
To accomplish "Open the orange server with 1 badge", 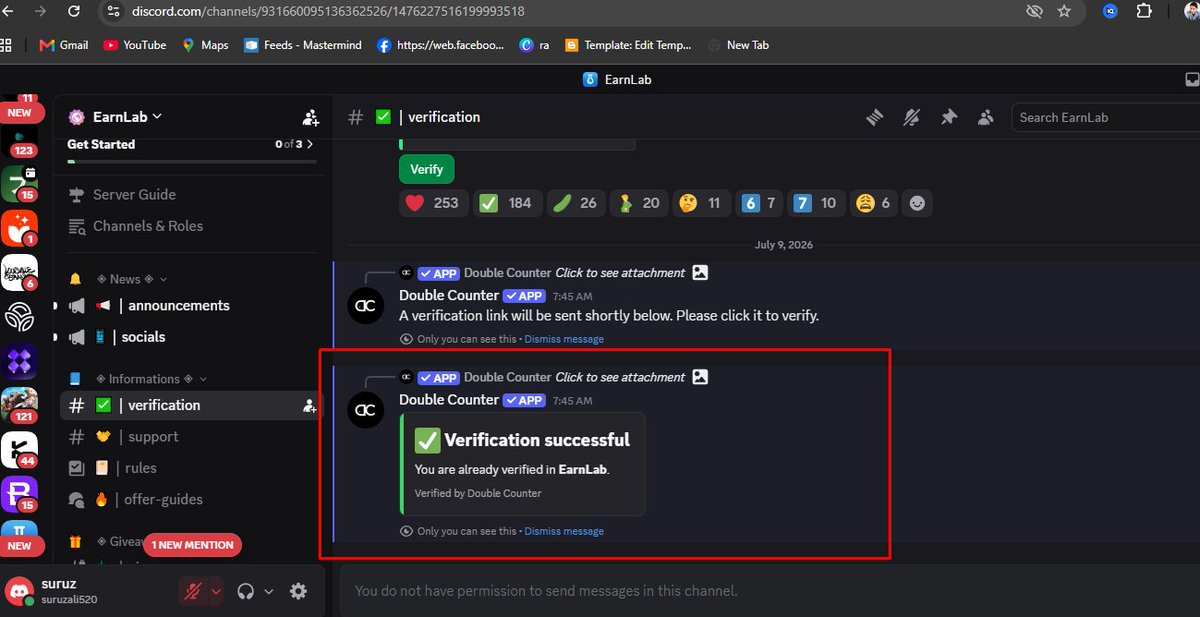I will click(20, 227).
